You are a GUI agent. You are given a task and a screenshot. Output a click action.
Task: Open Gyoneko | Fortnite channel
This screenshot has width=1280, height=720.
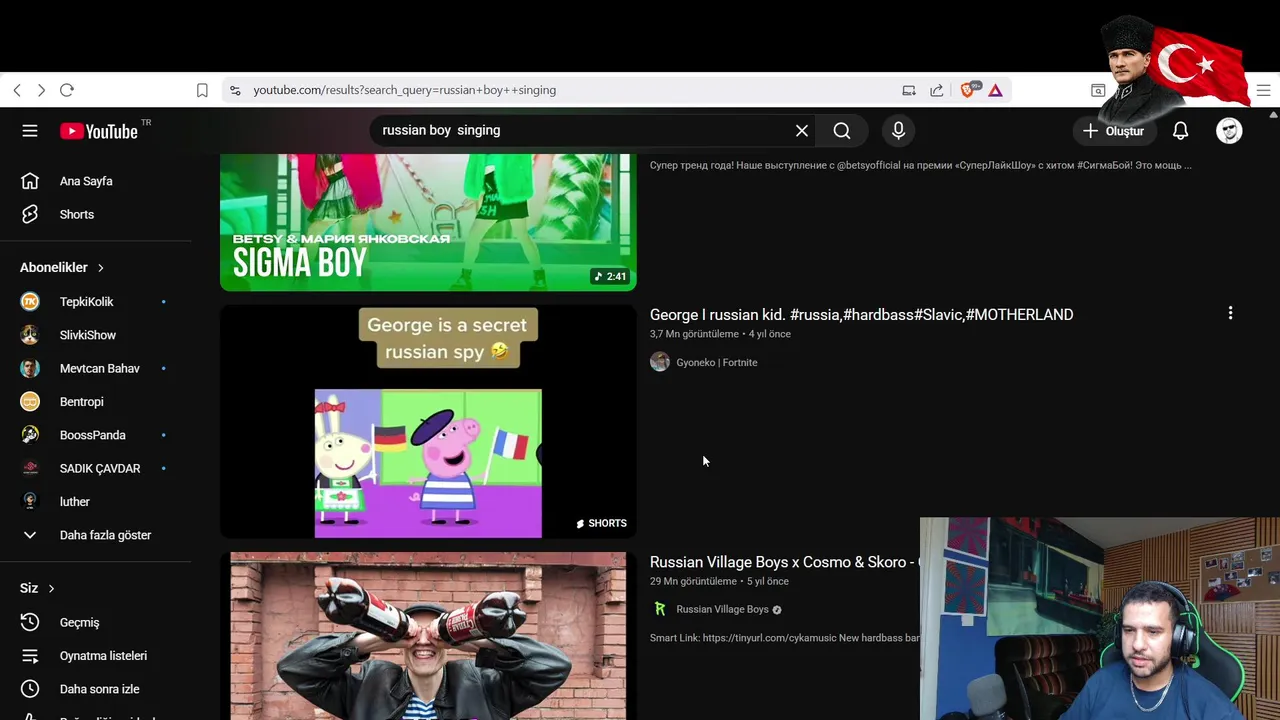coord(716,362)
